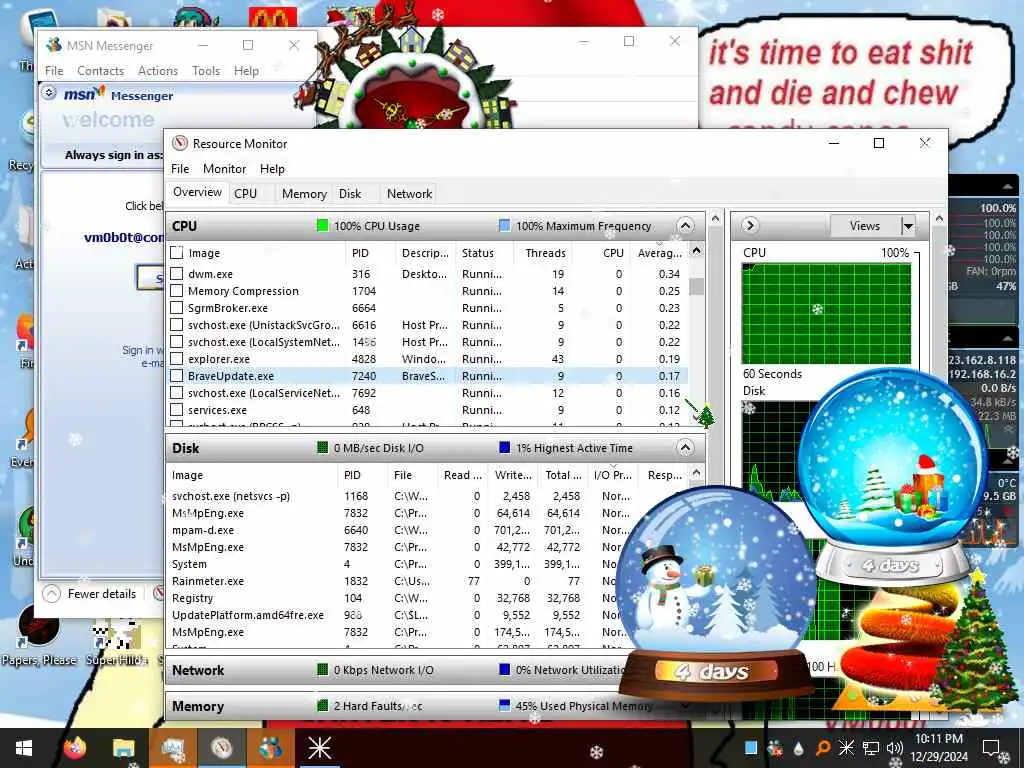Collapse the CPU section chevron

click(685, 226)
